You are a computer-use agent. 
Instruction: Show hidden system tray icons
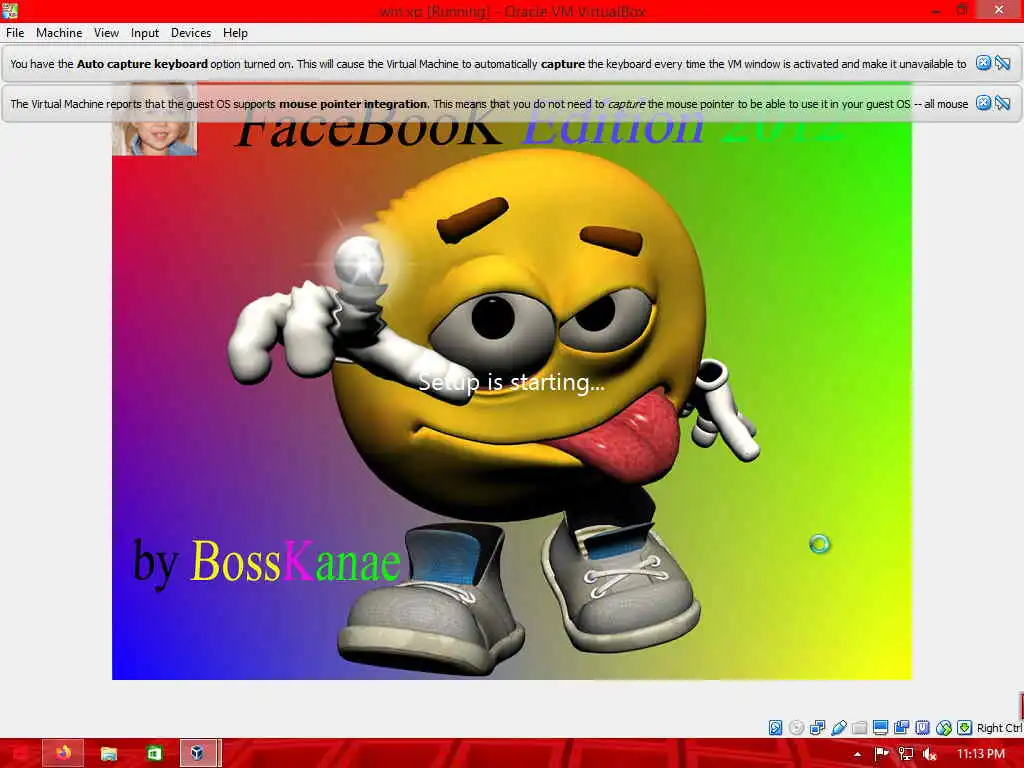tap(857, 754)
